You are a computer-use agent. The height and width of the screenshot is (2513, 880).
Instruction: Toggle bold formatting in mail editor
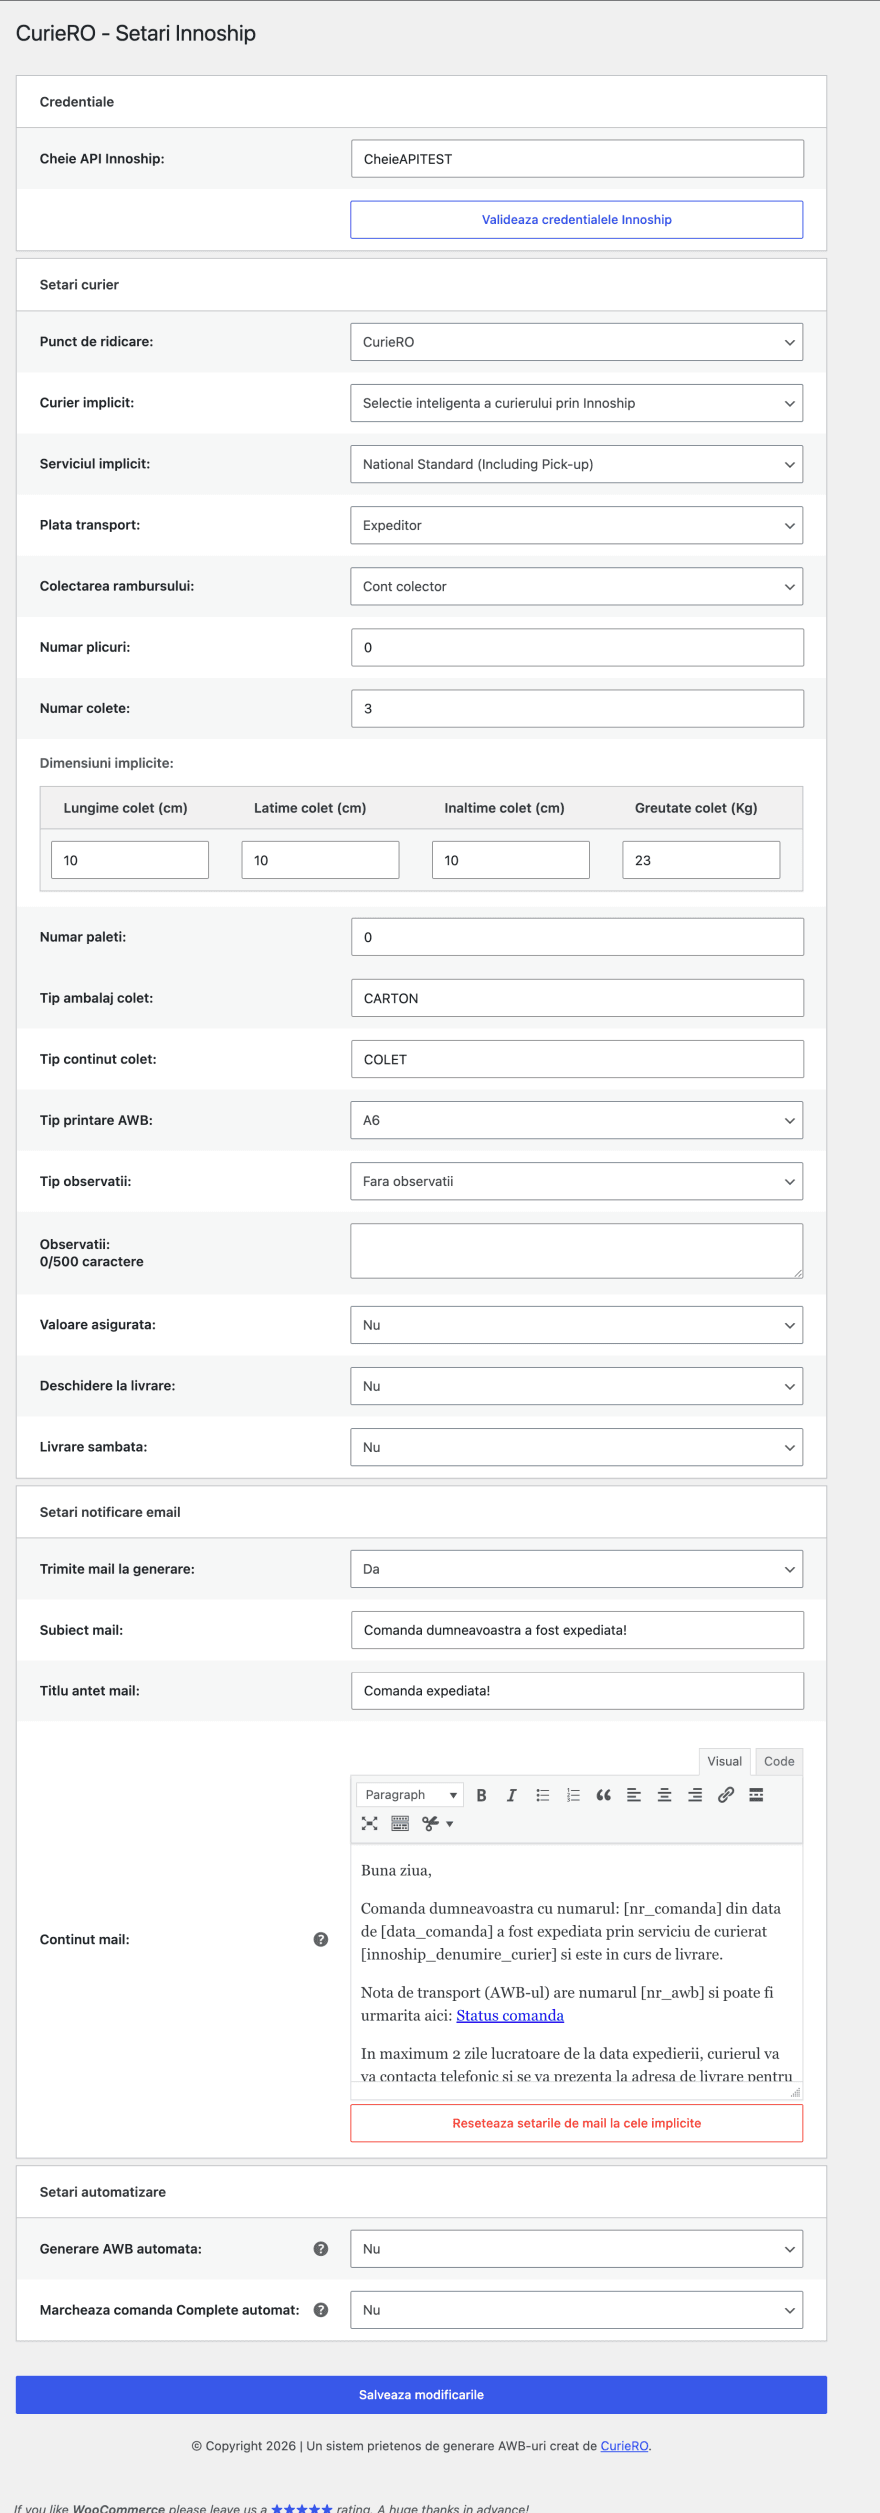pos(481,1795)
